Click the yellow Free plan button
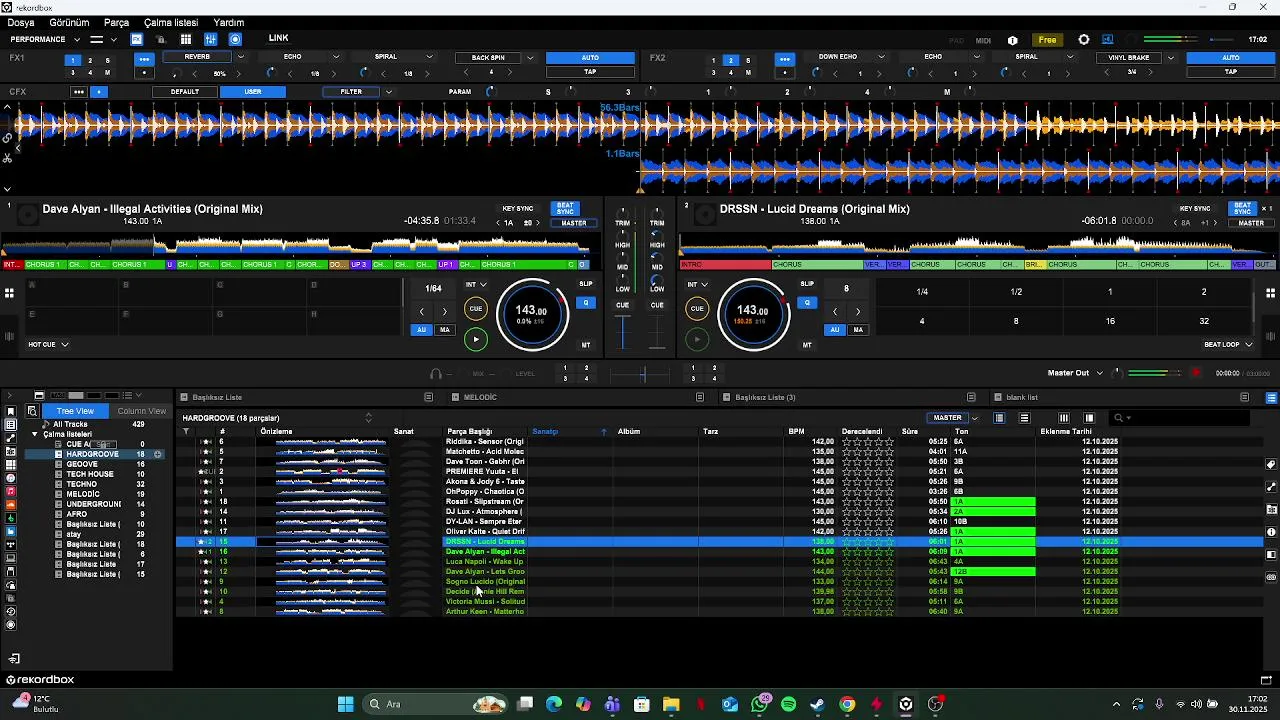Viewport: 1280px width, 720px height. pyautogui.click(x=1047, y=40)
